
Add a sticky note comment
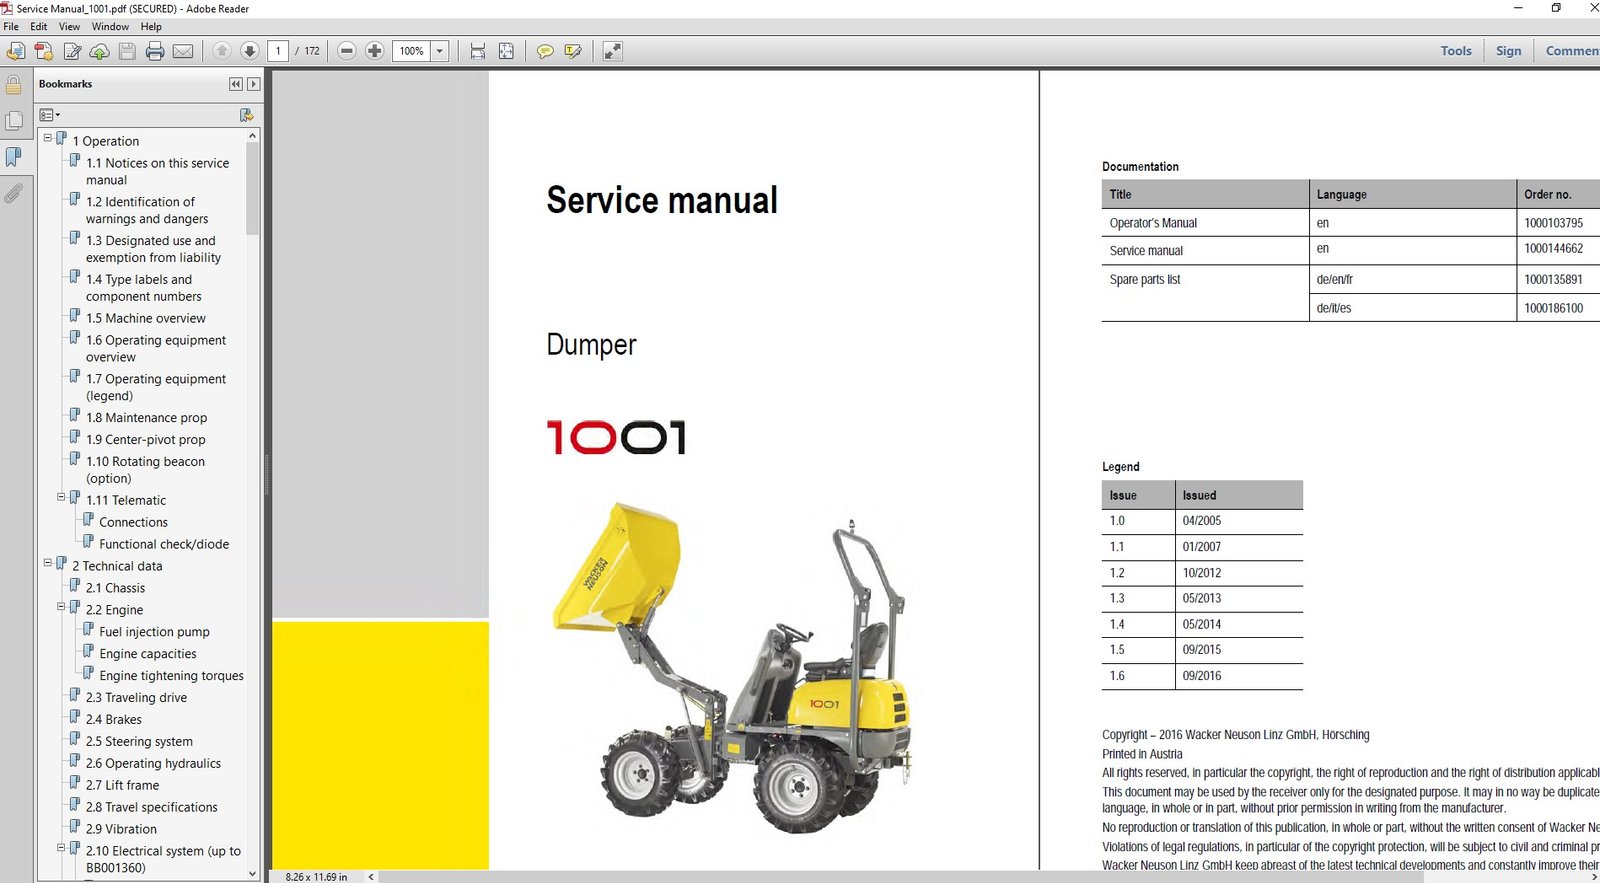[x=545, y=51]
